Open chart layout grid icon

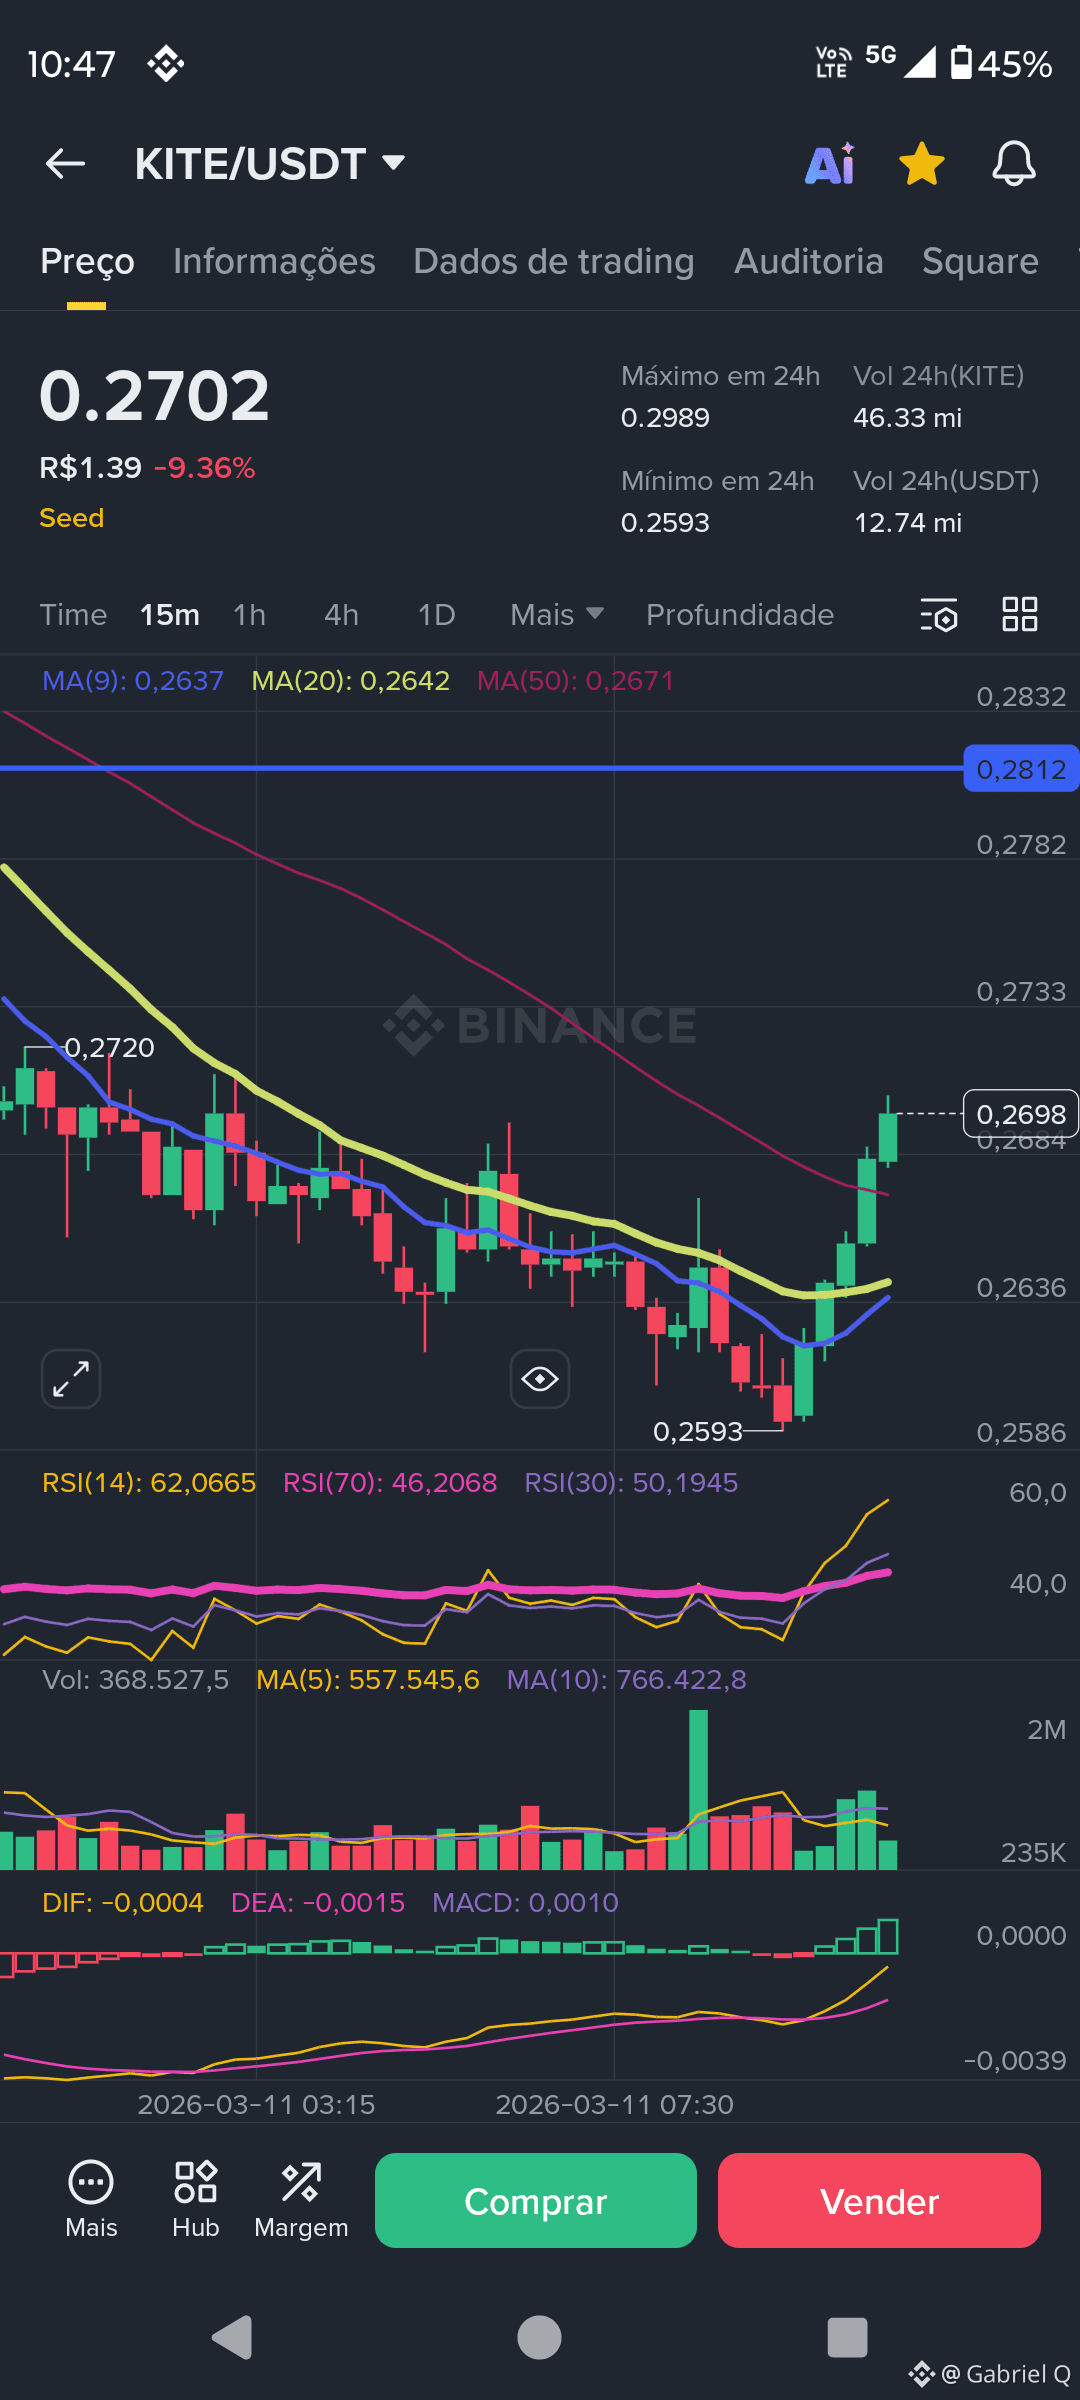1020,614
